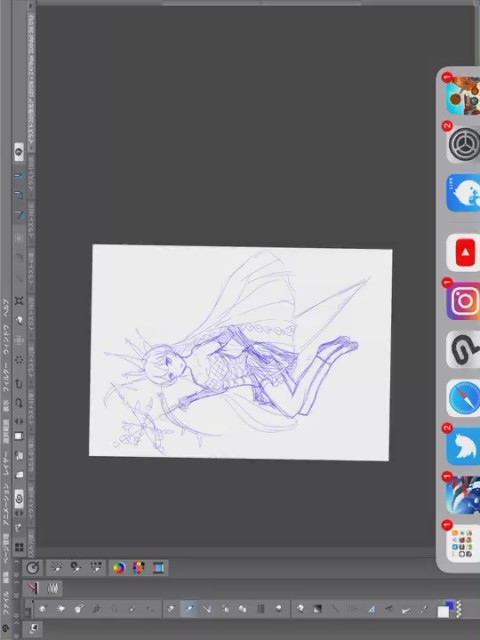Select the Operation object tool
The image size is (480, 640).
pyautogui.click(x=79, y=609)
